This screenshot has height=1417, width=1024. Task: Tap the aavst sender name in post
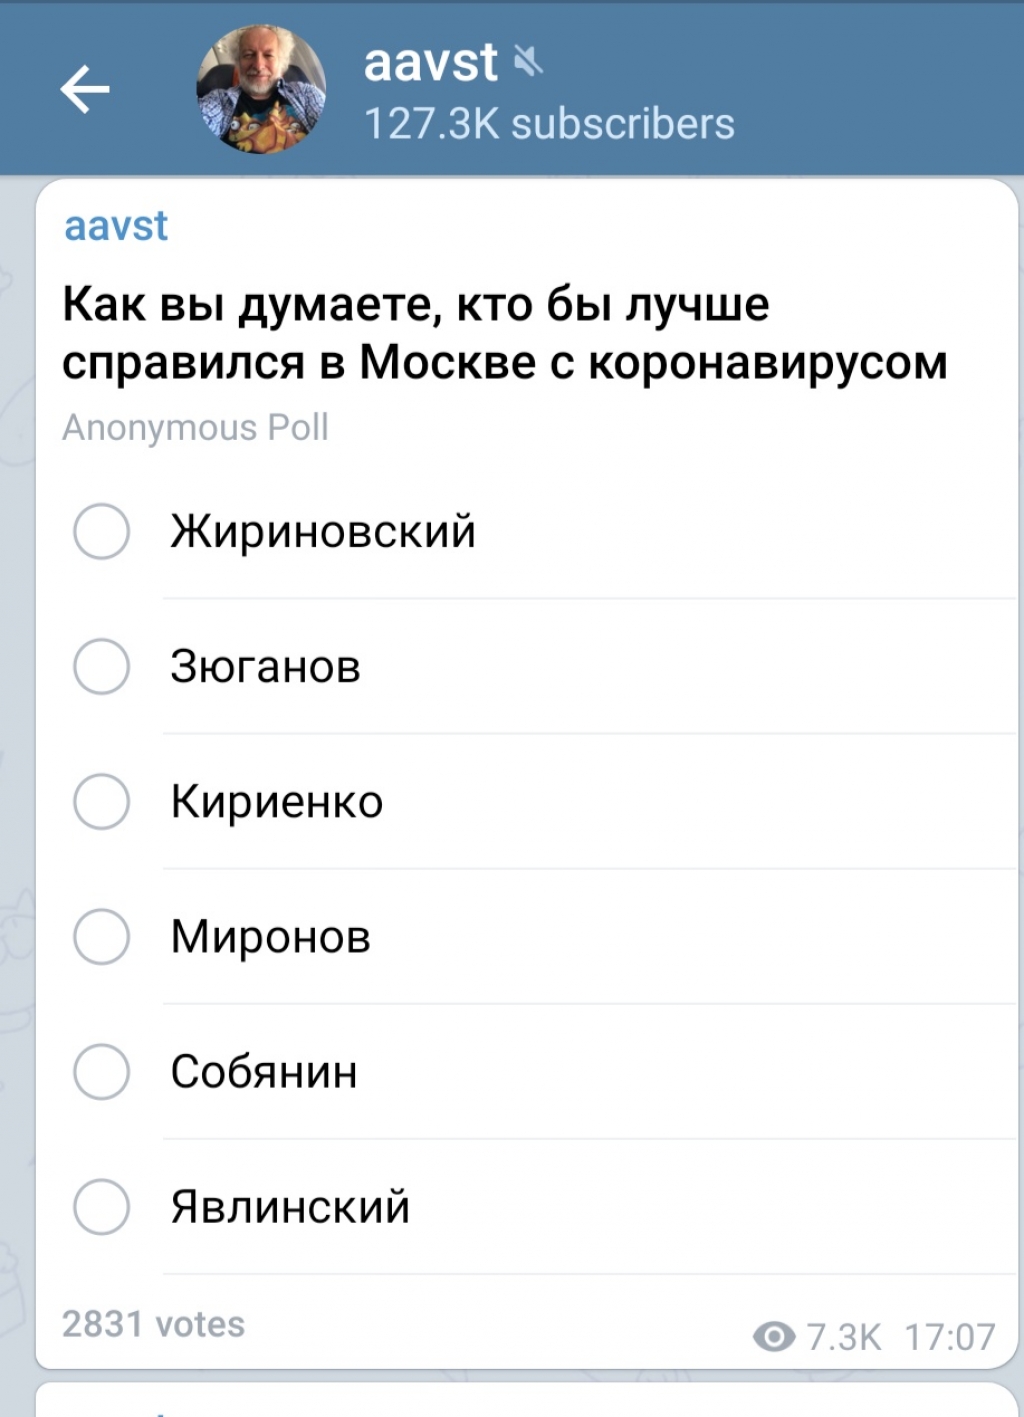pyautogui.click(x=116, y=226)
